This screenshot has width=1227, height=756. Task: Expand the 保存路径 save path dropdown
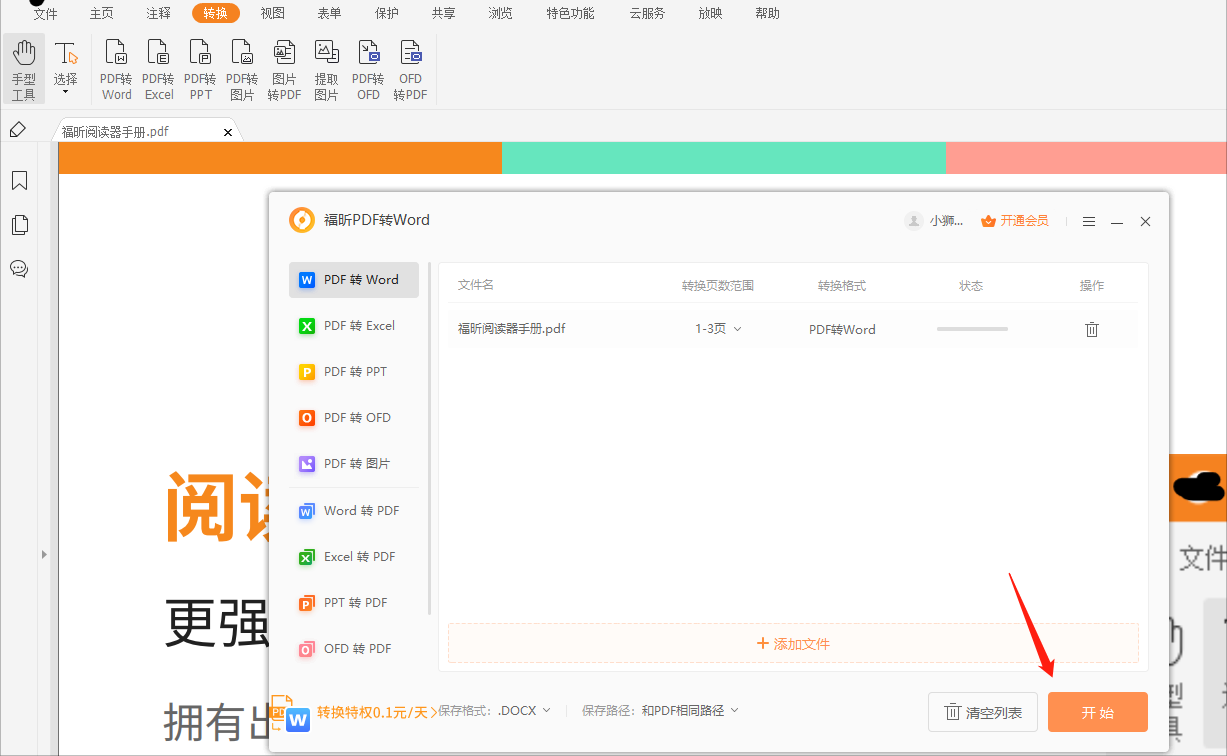click(x=691, y=710)
